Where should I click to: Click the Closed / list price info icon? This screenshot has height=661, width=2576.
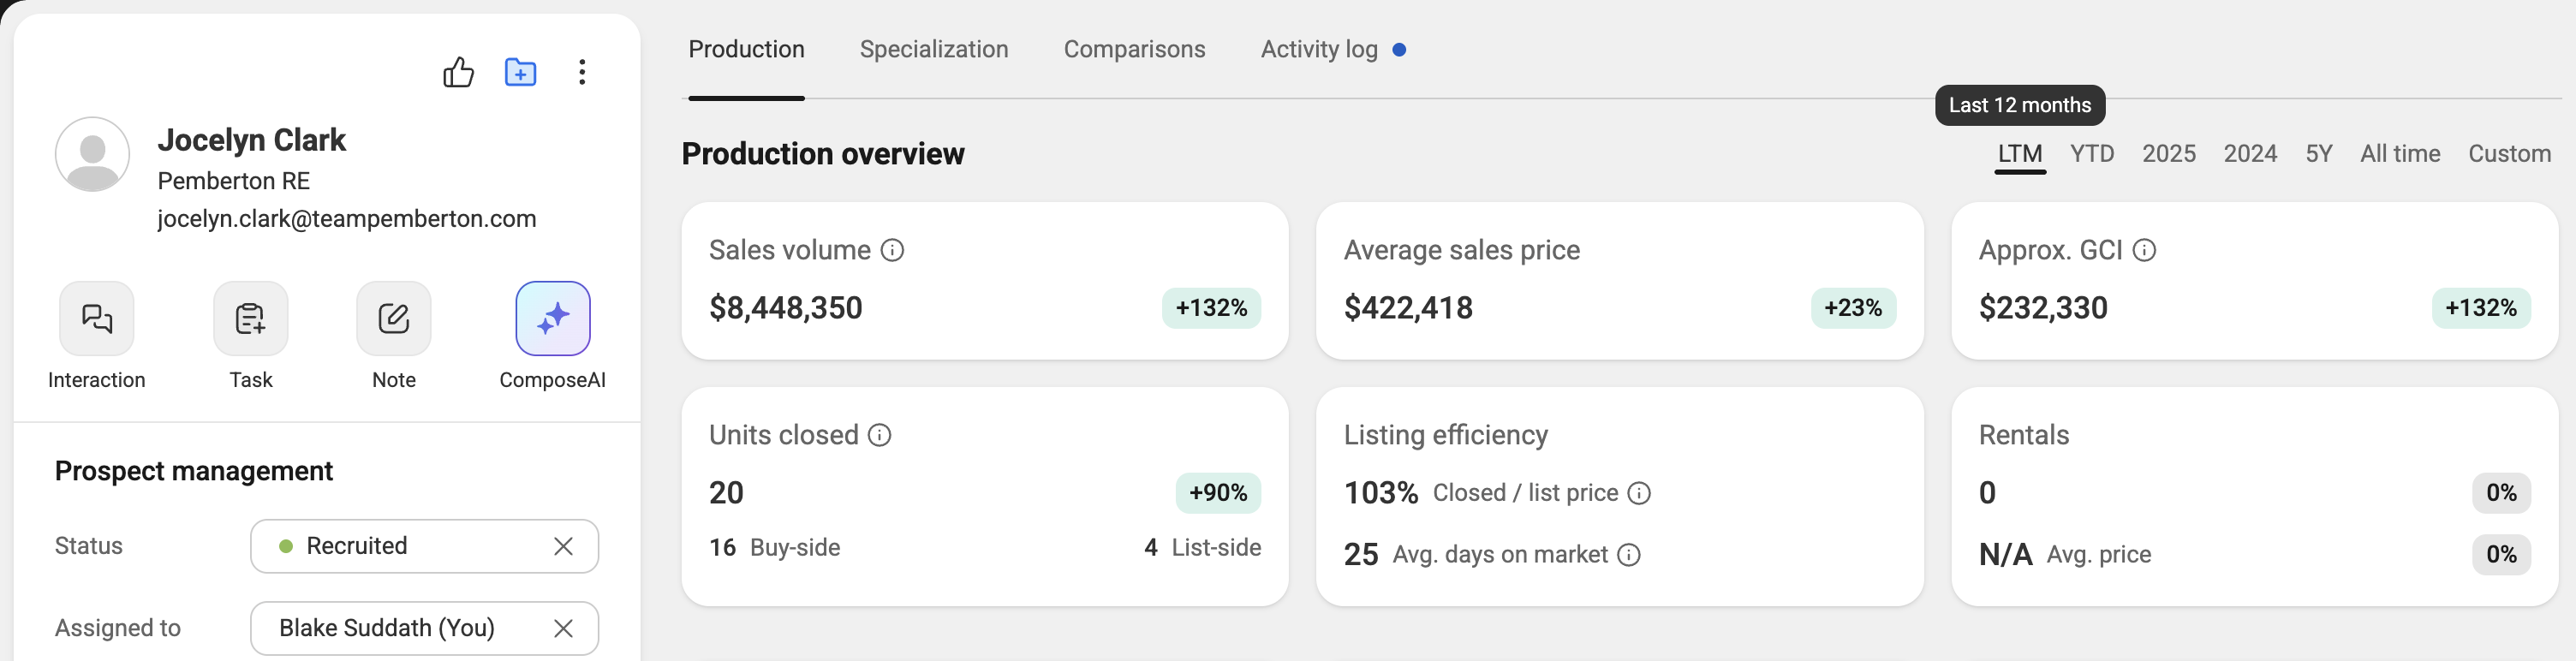(1639, 493)
